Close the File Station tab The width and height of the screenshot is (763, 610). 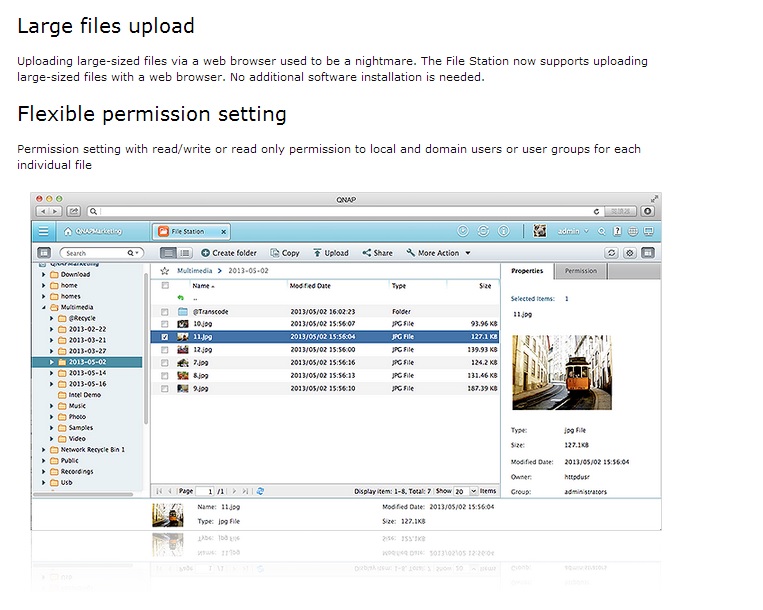click(223, 232)
